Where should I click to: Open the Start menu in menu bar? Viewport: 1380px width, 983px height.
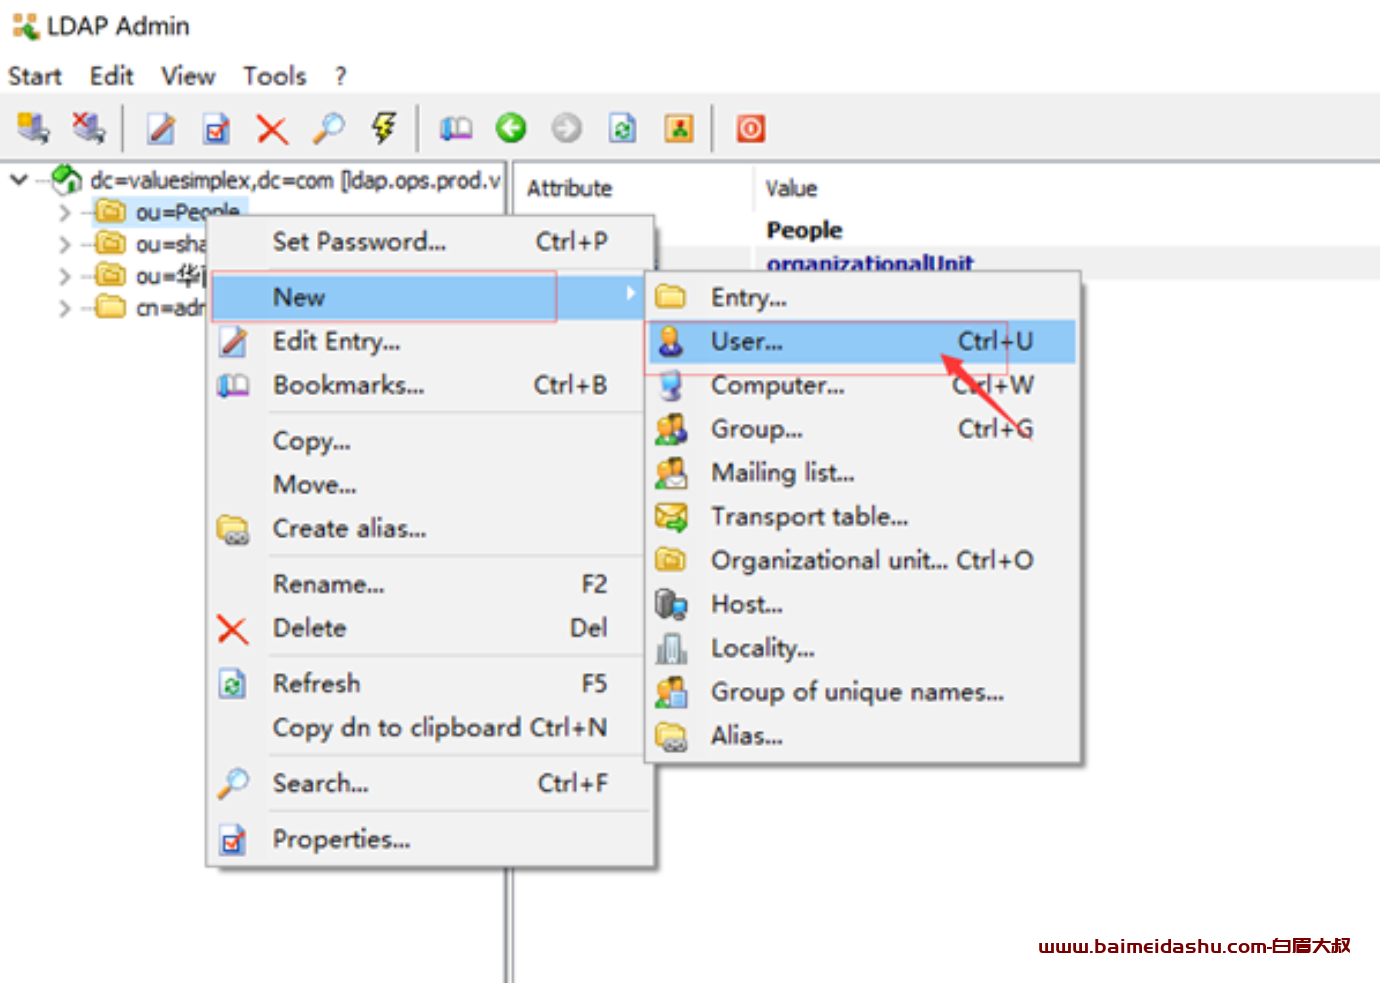[35, 76]
